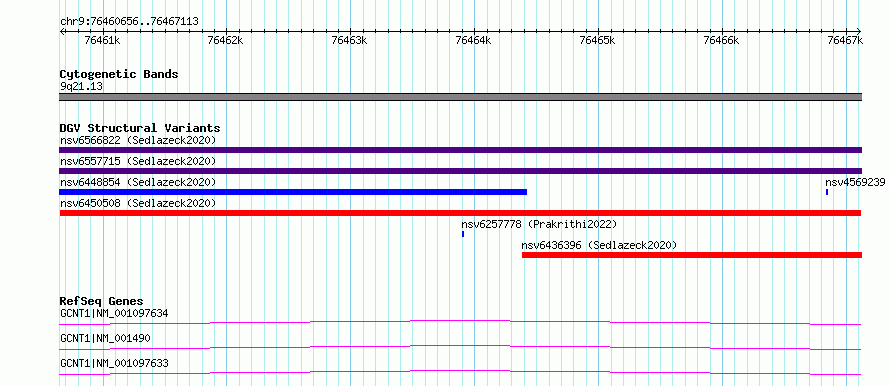Click the magenta line for GCNT1|NM_001097633
The width and height of the screenshot is (890, 386).
point(460,372)
